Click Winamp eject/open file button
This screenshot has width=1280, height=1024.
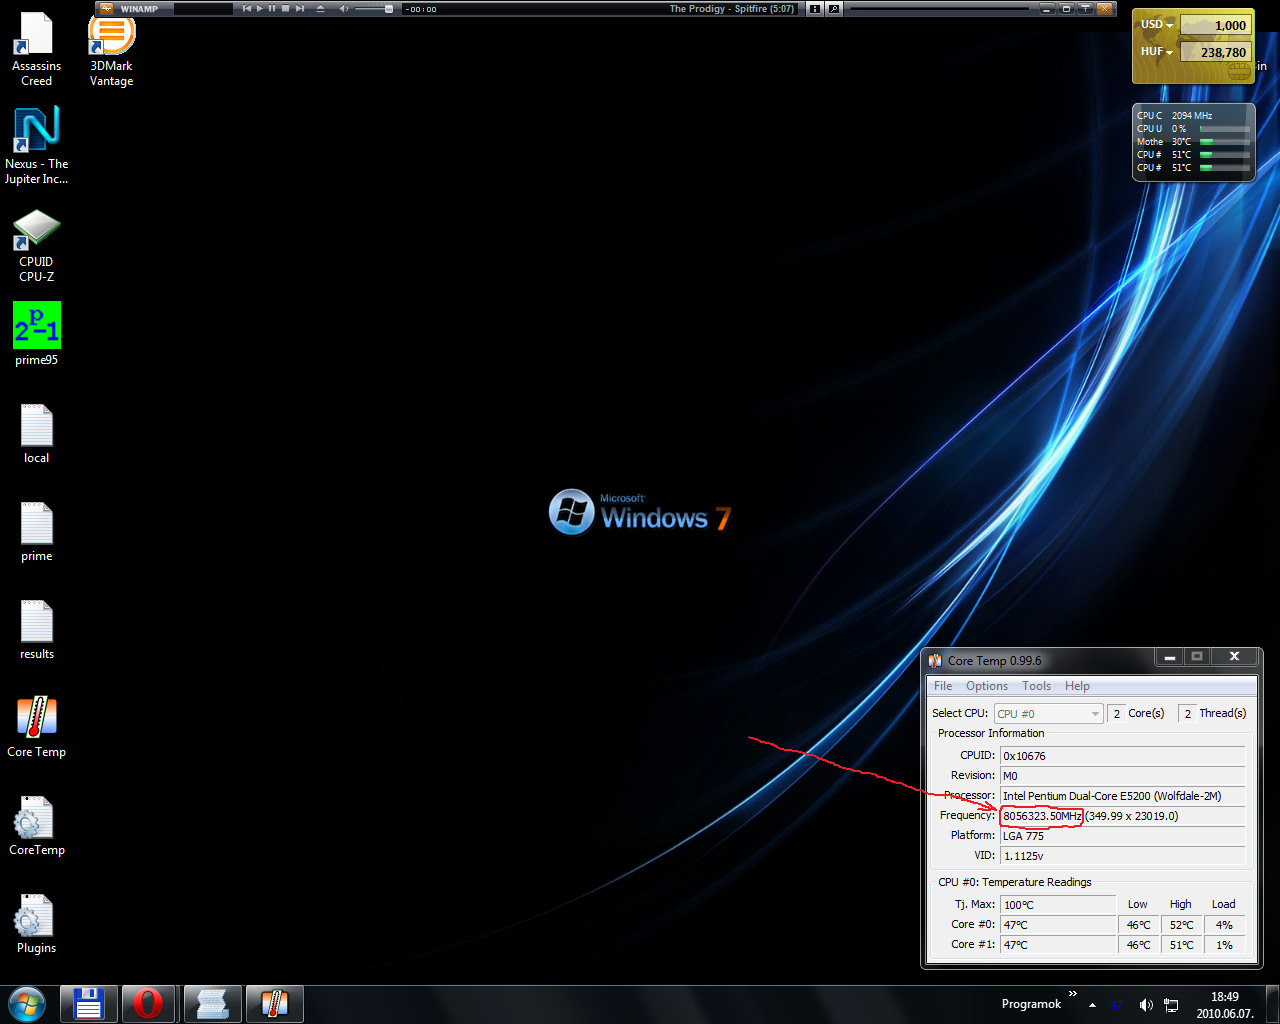(x=320, y=8)
